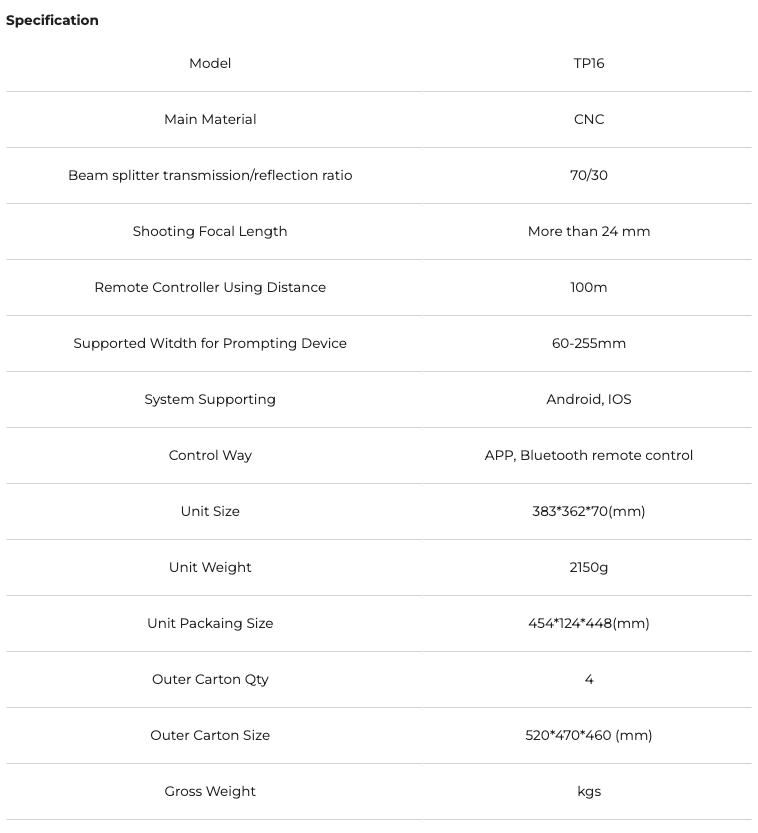Select the 383*362*70(mm) unit size

pyautogui.click(x=589, y=511)
